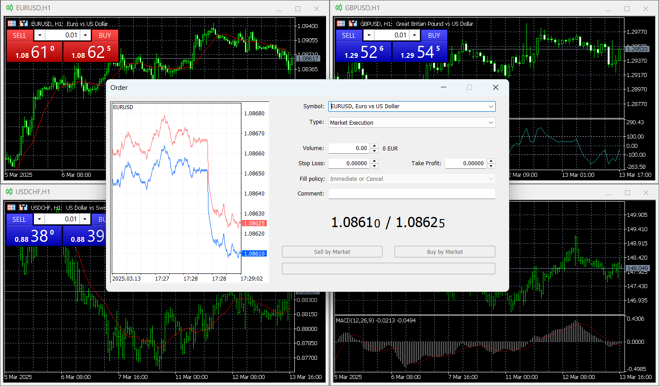Click the 0.01 volume field on USDCHF panel
The height and width of the screenshot is (387, 660).
coord(62,219)
